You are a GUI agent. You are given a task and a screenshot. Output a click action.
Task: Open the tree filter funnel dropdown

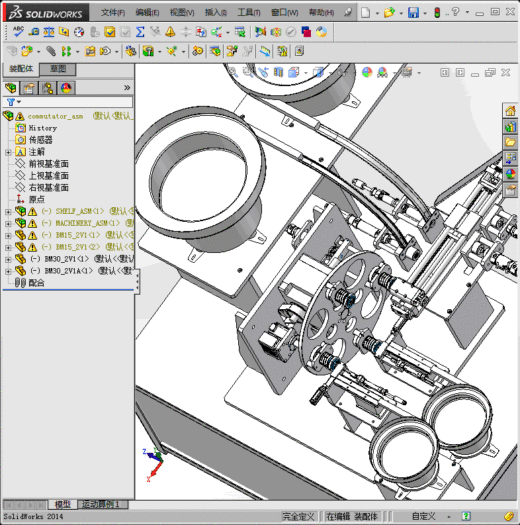click(x=14, y=102)
